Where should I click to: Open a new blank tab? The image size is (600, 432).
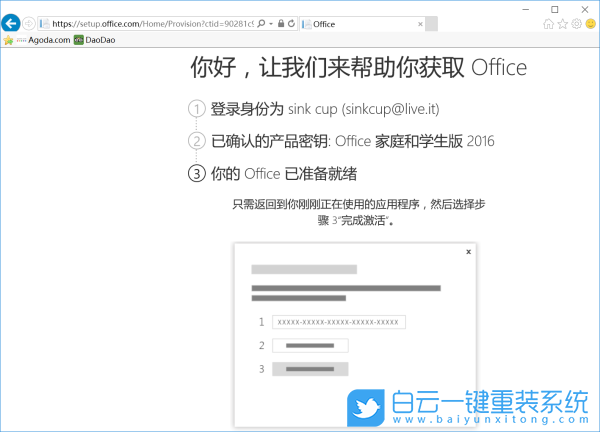[x=432, y=24]
